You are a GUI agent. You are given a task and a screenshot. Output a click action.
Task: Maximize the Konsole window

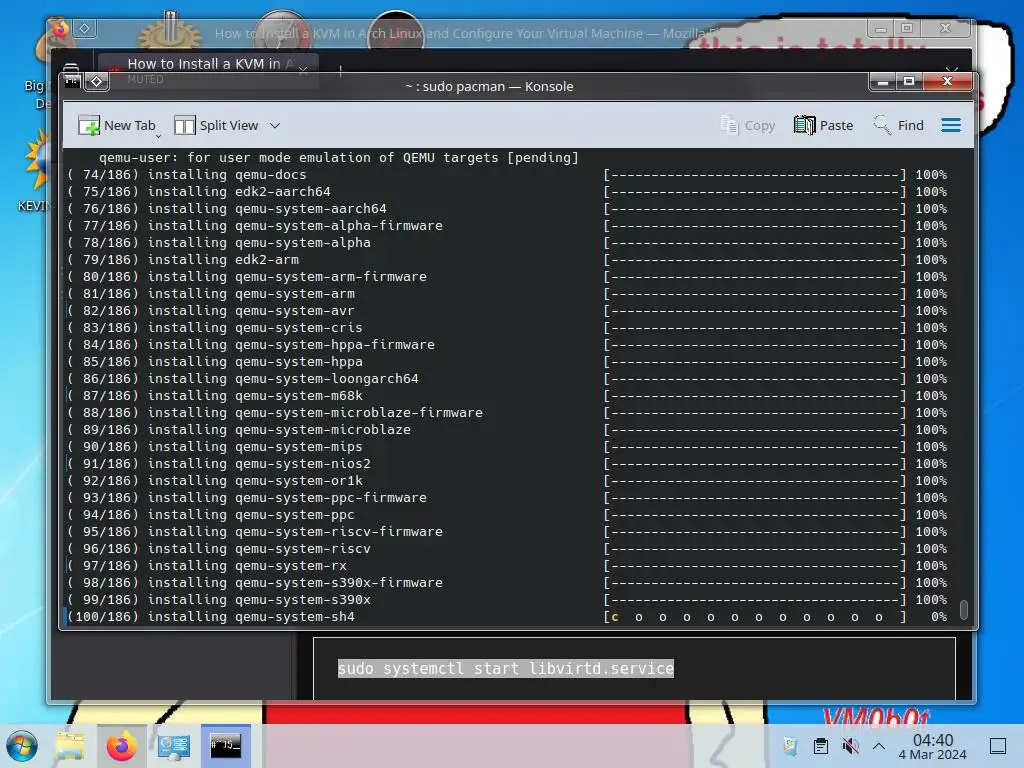(908, 81)
